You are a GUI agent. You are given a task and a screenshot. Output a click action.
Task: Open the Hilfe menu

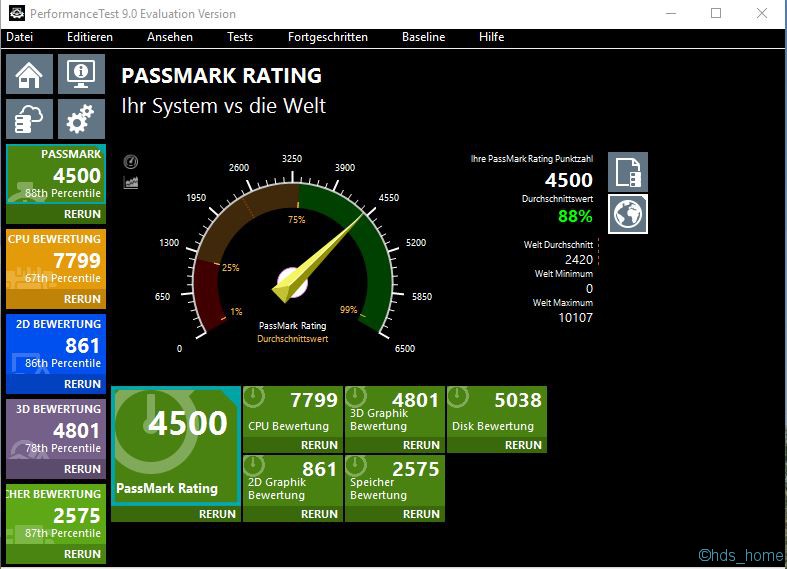[491, 37]
